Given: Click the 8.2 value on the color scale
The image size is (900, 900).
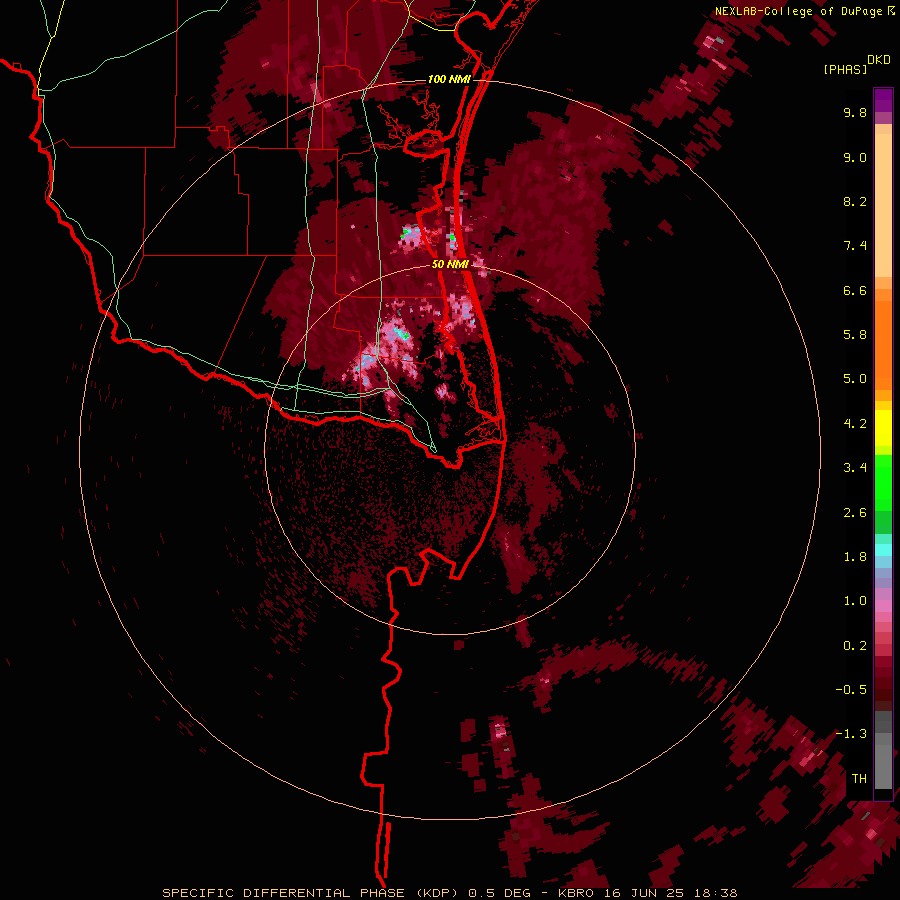Looking at the screenshot, I should [855, 201].
